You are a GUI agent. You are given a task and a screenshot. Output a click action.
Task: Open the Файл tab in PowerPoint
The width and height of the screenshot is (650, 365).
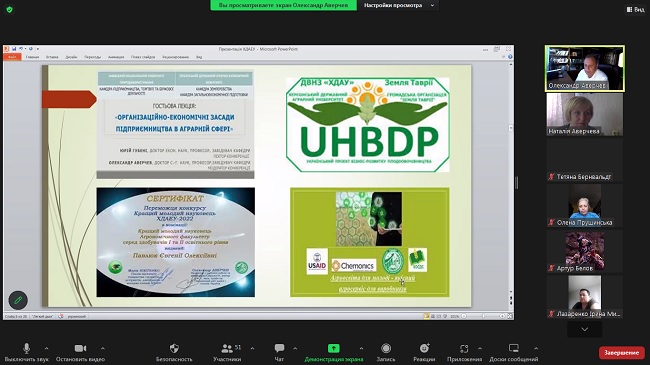click(x=12, y=57)
